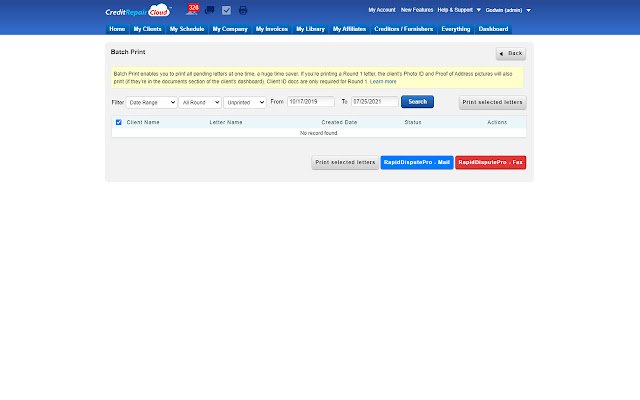Open the My Library tab

coord(311,29)
